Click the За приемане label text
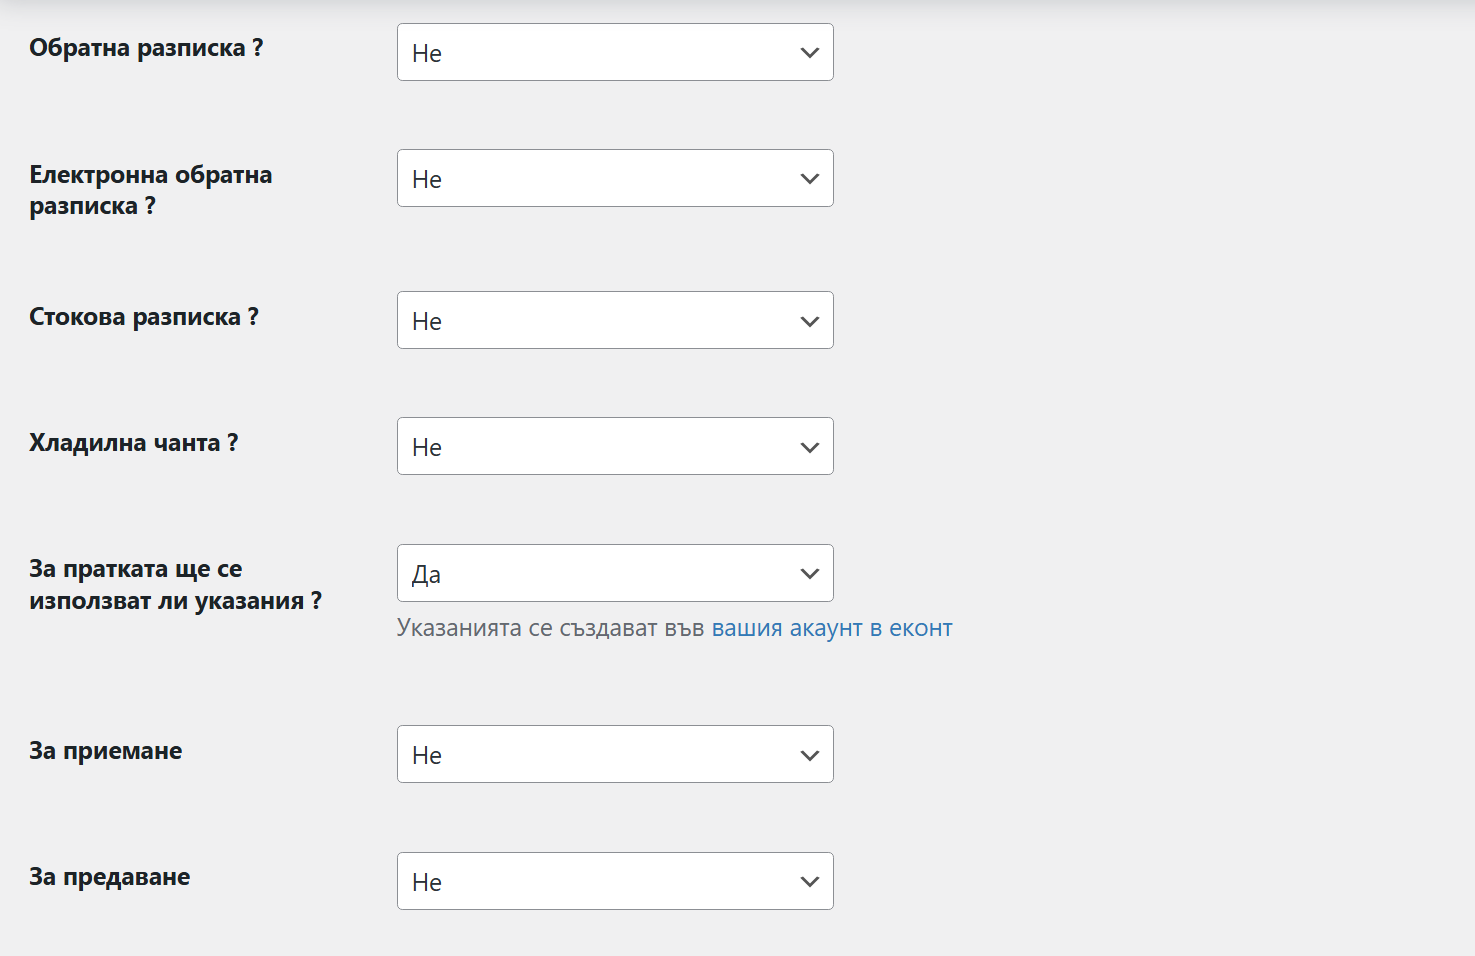This screenshot has width=1475, height=956. [x=106, y=751]
